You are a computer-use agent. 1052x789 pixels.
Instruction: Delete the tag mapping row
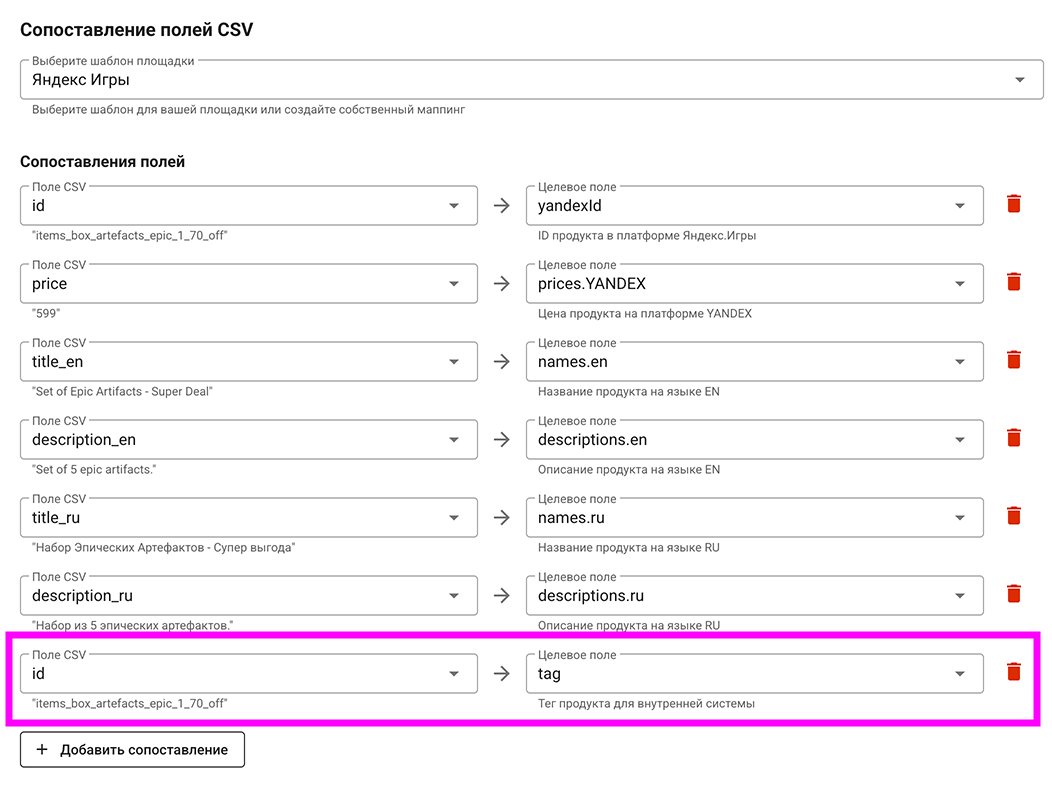coord(1013,673)
